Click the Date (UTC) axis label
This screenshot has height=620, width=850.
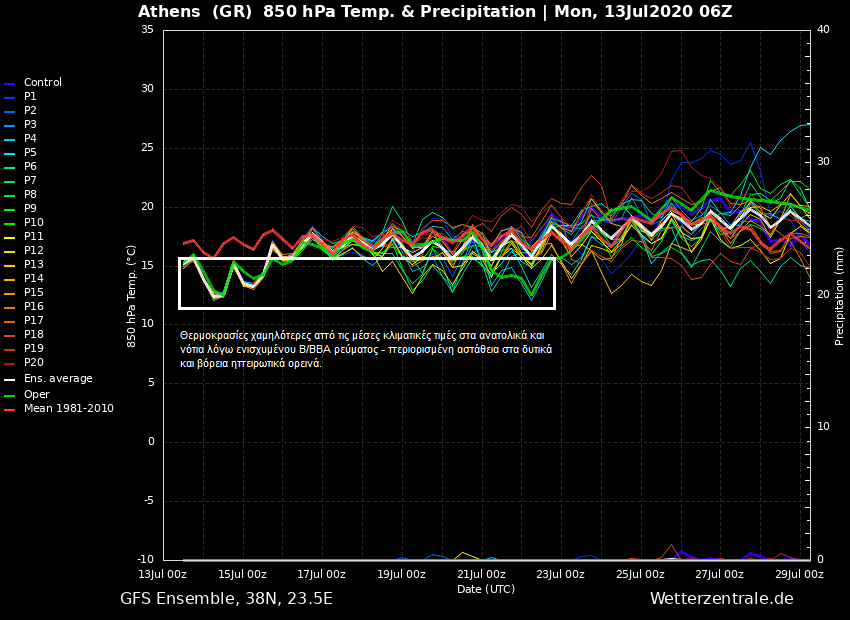[486, 590]
